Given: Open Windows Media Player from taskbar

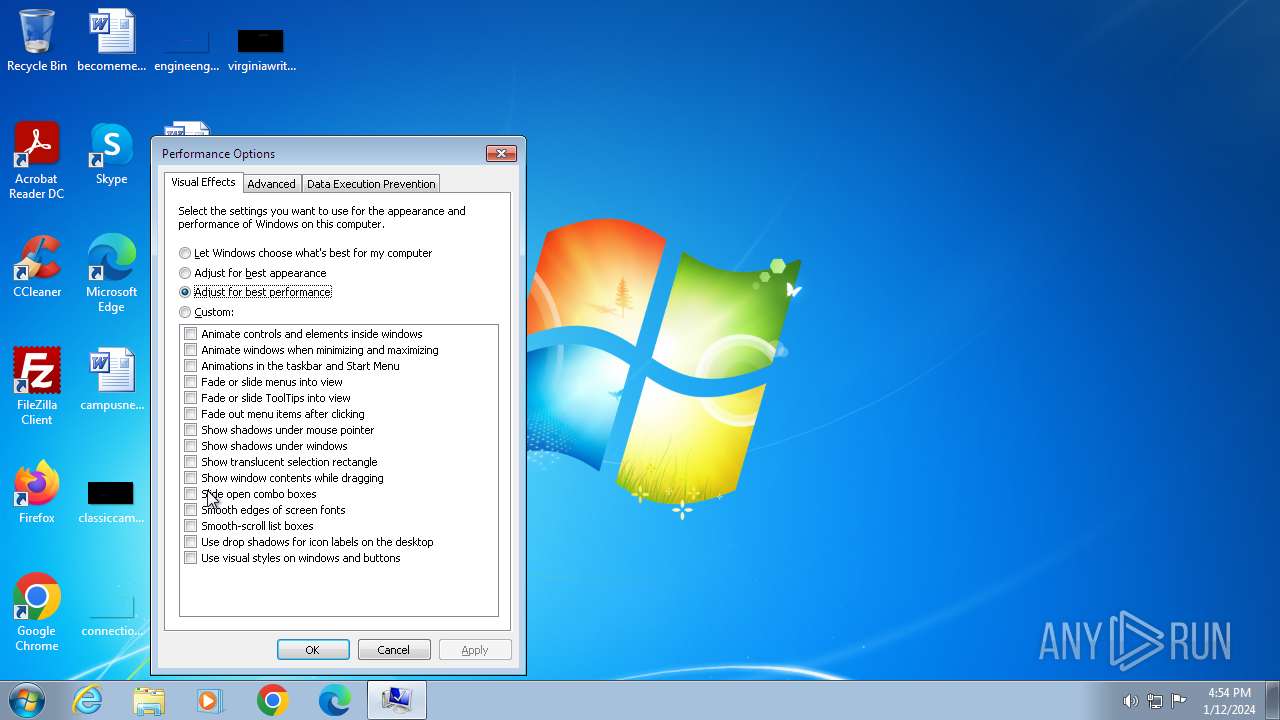Looking at the screenshot, I should pos(211,700).
